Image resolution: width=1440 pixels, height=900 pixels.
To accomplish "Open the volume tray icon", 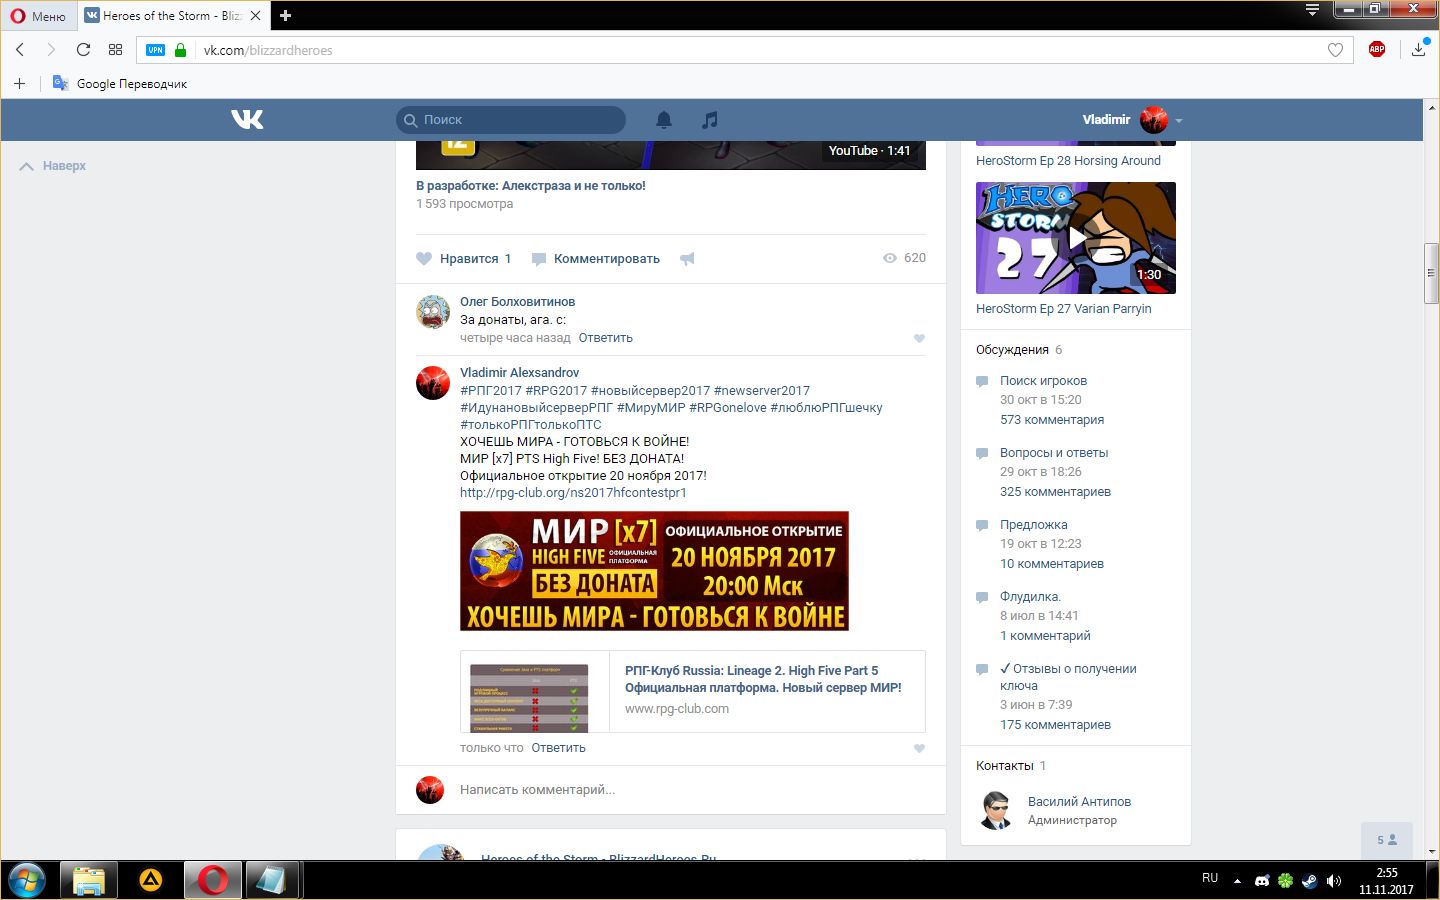I will (x=1333, y=881).
